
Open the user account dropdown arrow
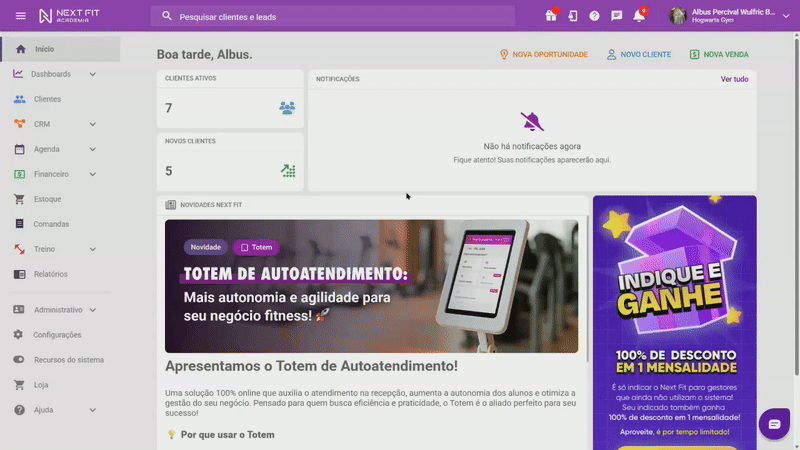[786, 16]
